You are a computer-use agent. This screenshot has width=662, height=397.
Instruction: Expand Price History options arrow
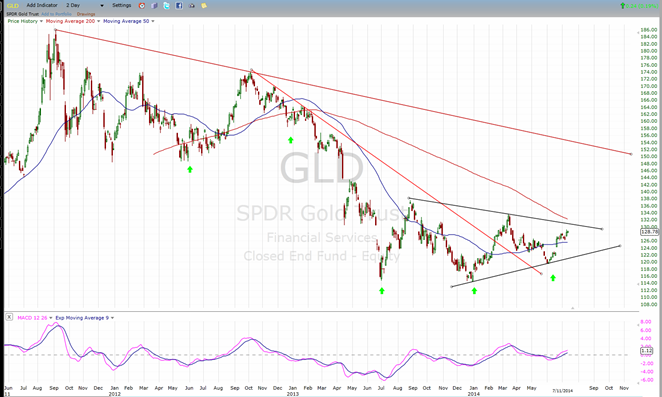(x=41, y=21)
